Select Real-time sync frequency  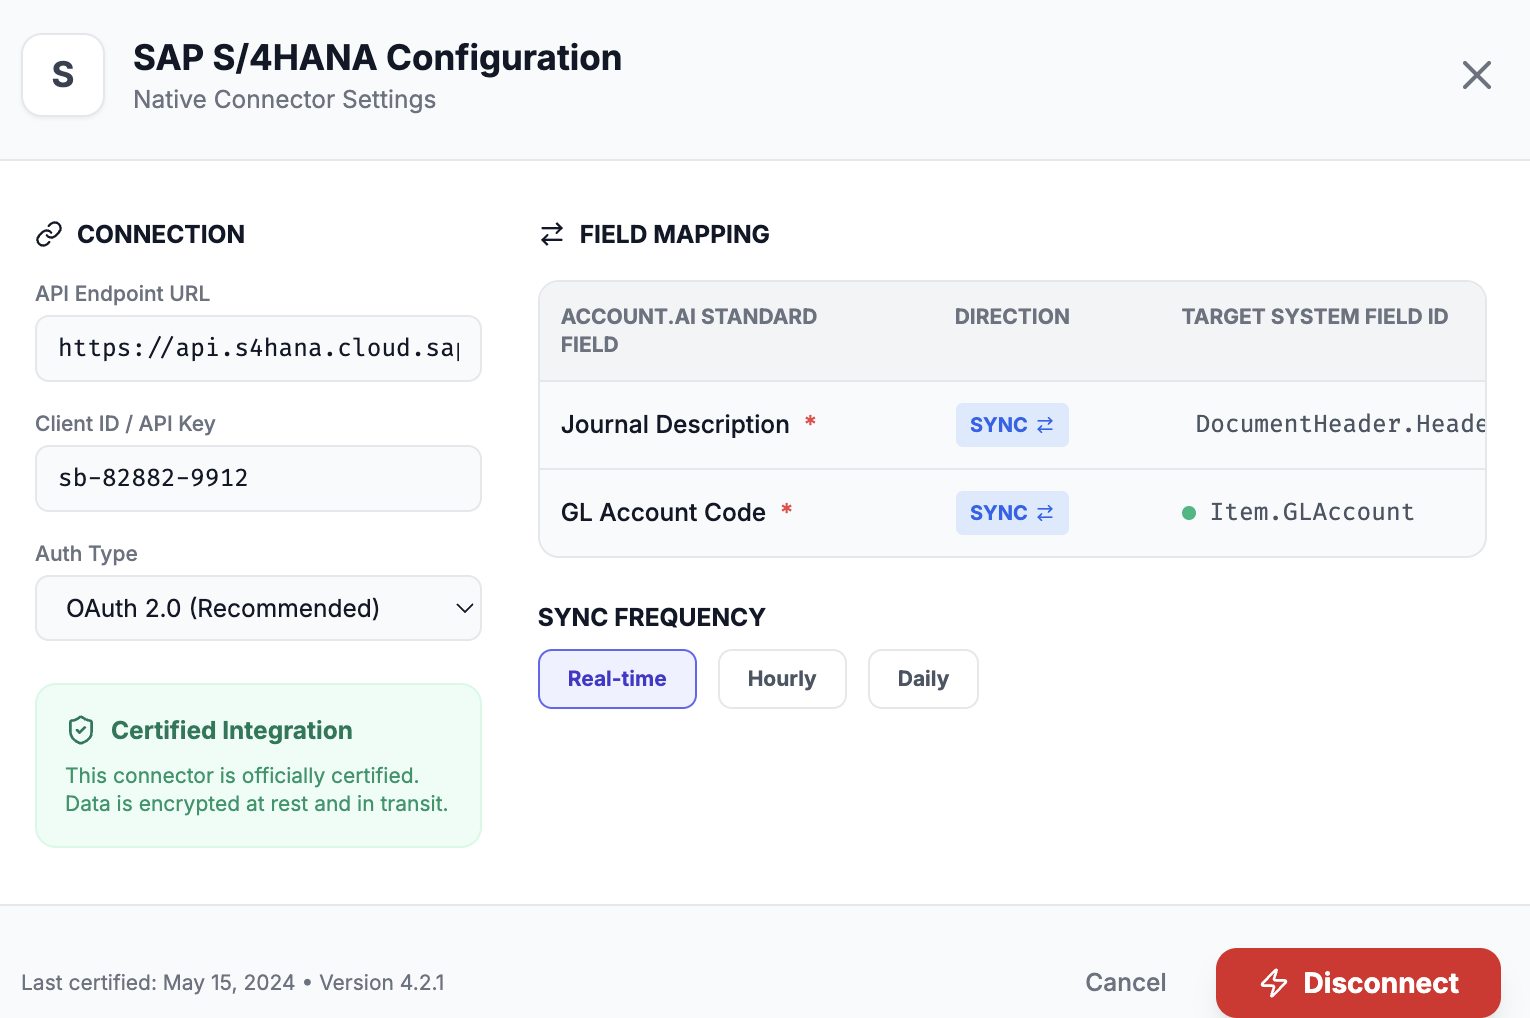[x=617, y=679]
